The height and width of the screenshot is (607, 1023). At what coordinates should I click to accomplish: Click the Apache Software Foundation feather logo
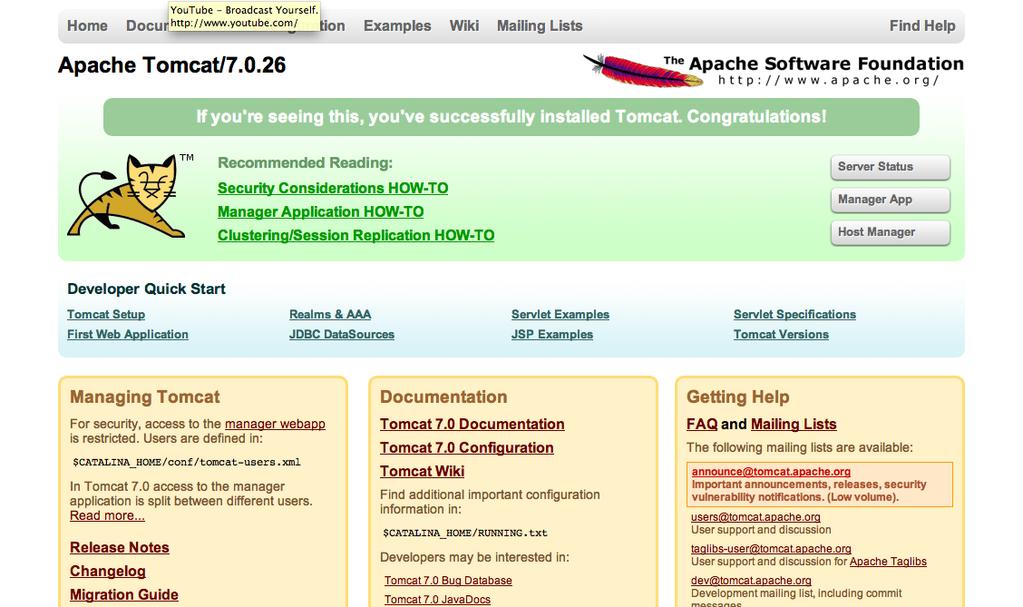[x=774, y=70]
